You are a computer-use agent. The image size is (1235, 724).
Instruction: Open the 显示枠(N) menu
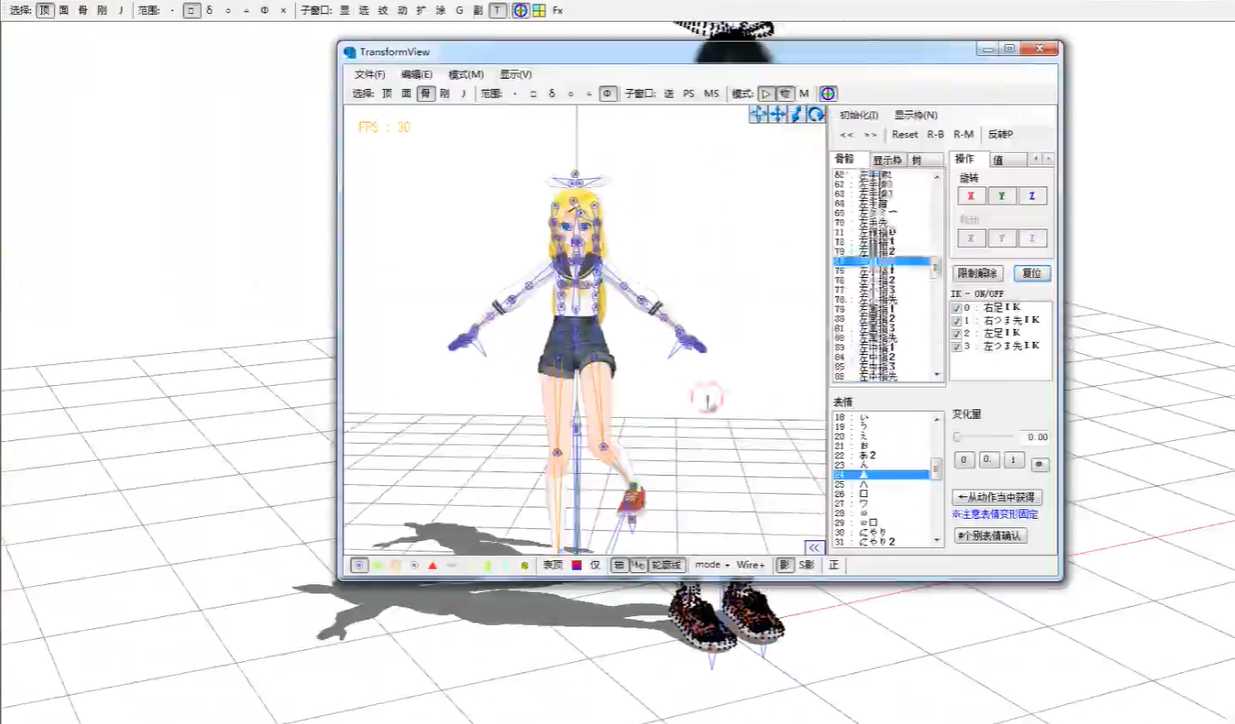click(x=916, y=116)
